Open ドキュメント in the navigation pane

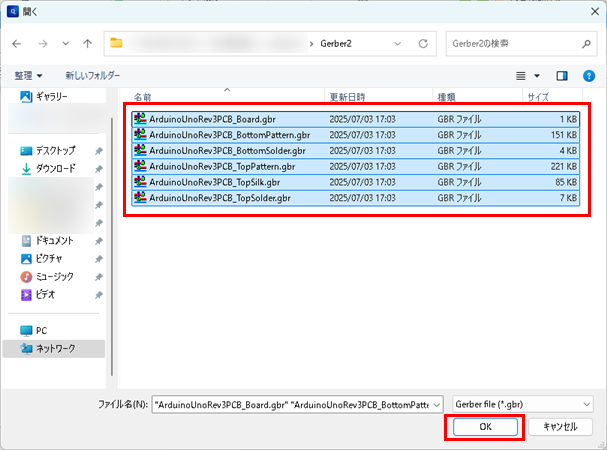[46, 241]
